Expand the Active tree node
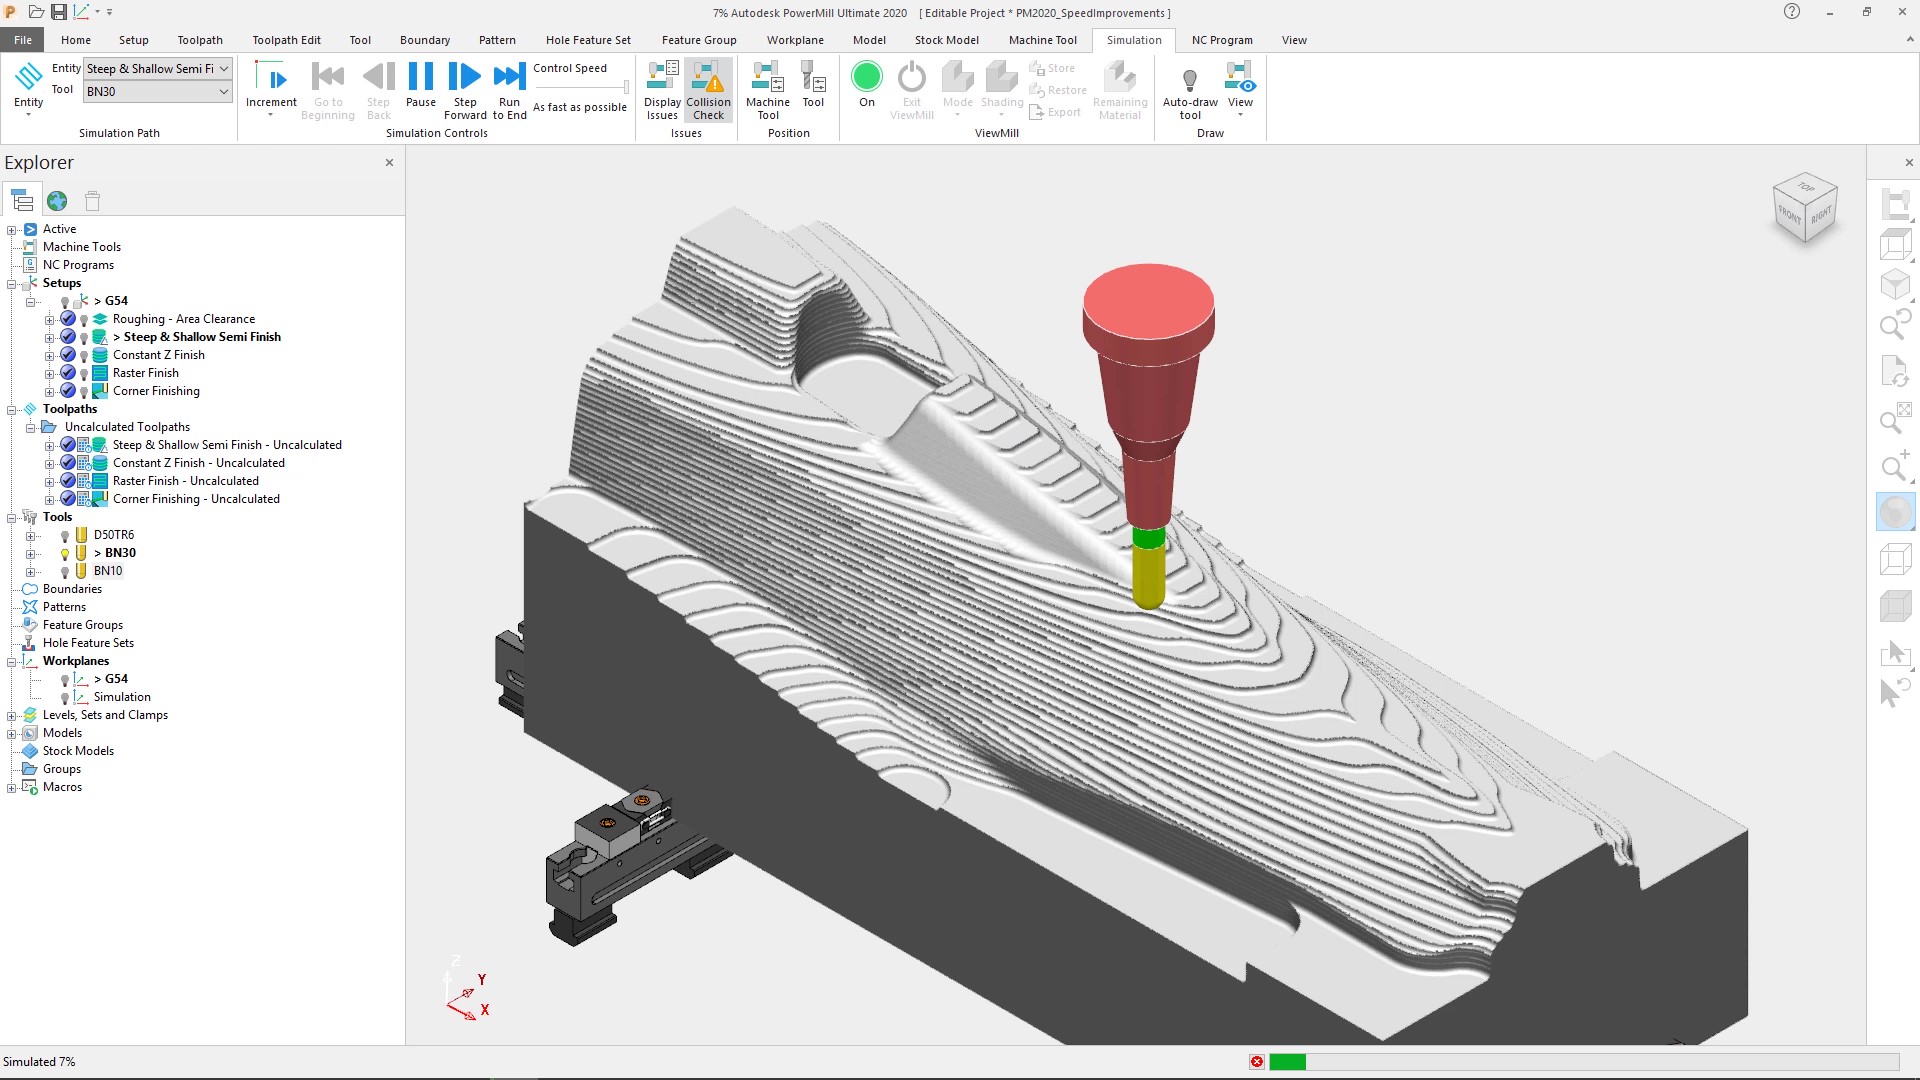The height and width of the screenshot is (1080, 1920). (12, 230)
